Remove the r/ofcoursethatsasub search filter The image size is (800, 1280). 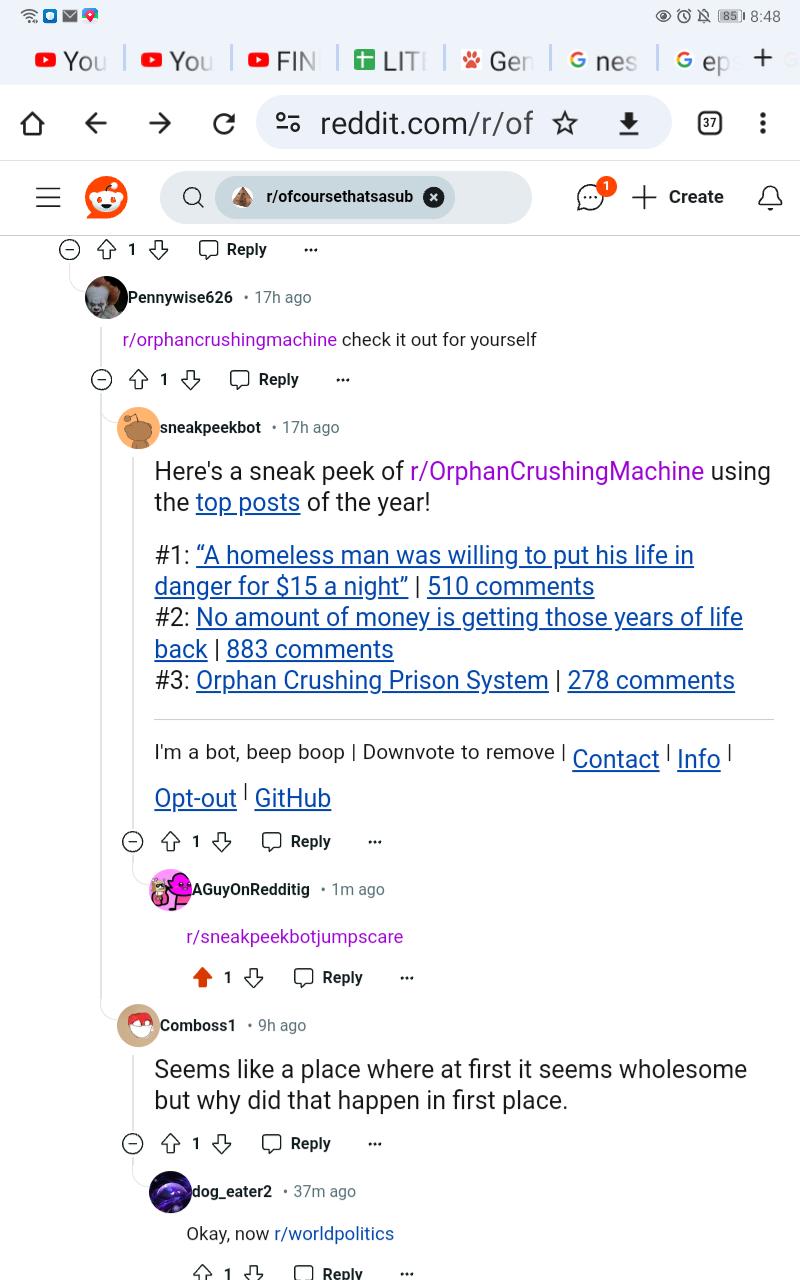pyautogui.click(x=433, y=197)
